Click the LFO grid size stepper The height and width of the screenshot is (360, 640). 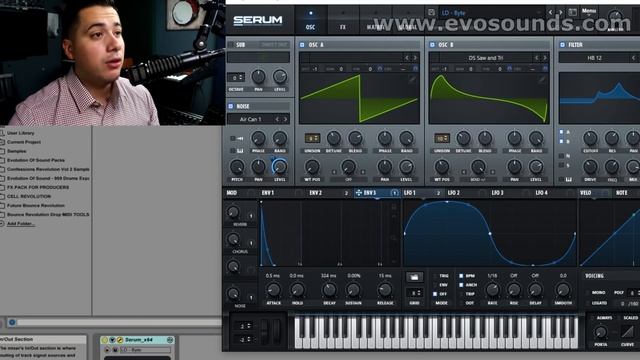(414, 293)
